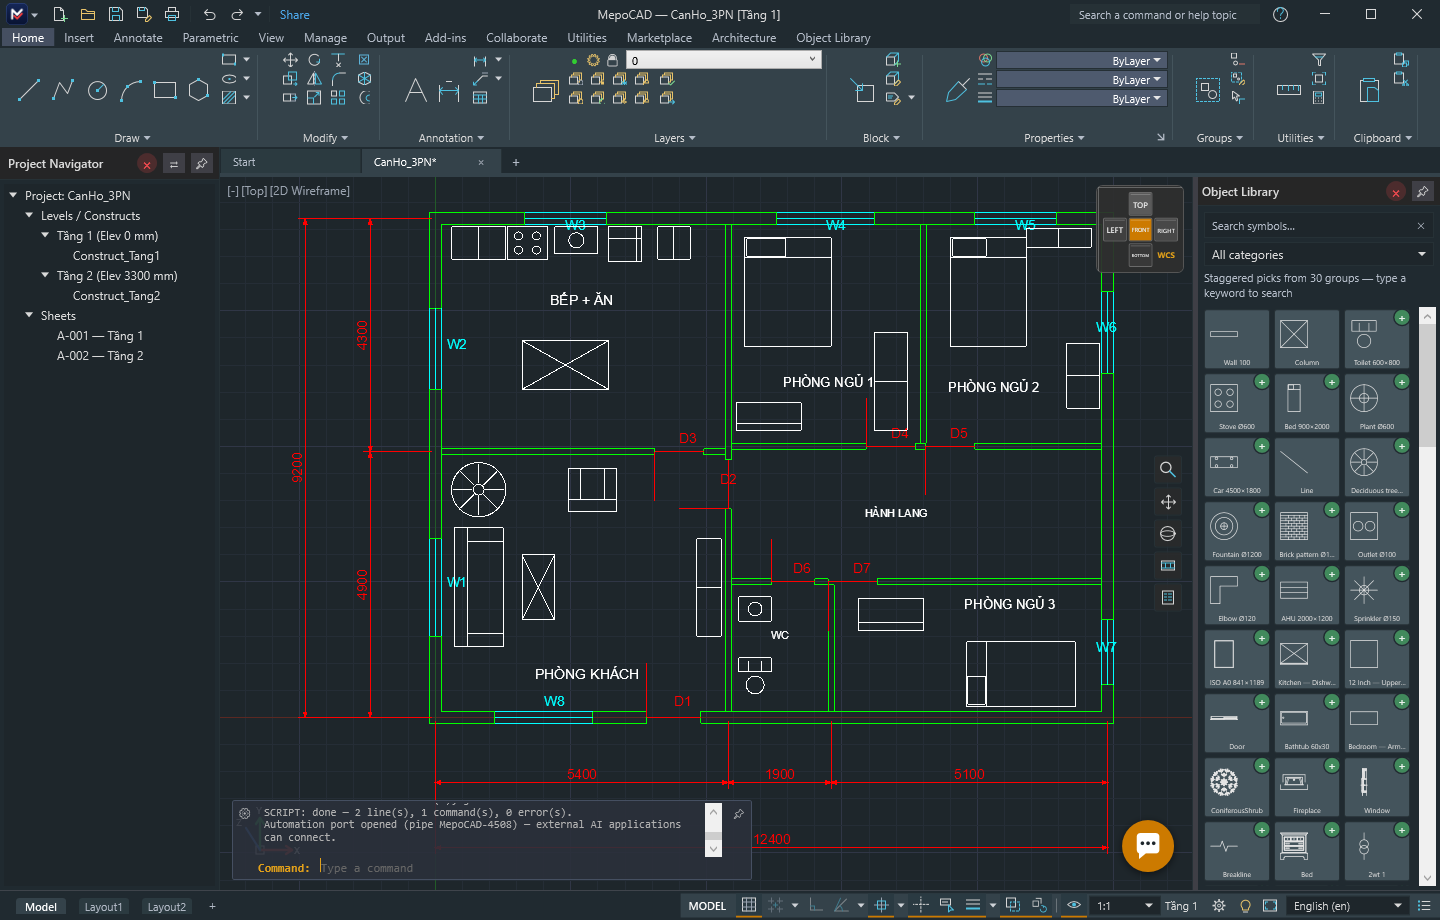
Task: Click the Insert Block icon
Action: (x=862, y=91)
